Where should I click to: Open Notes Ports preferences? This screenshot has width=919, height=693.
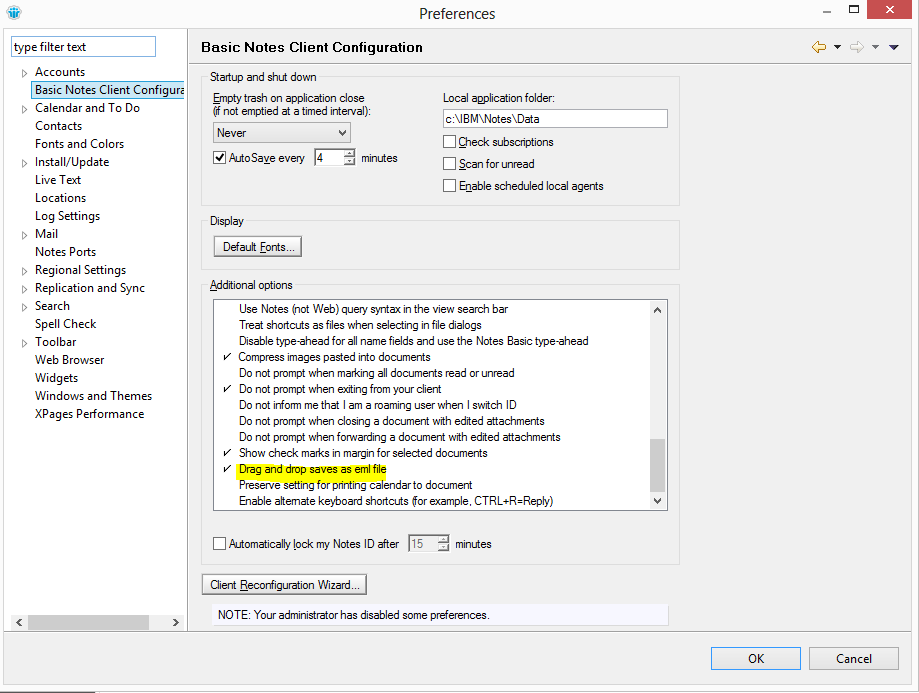66,252
